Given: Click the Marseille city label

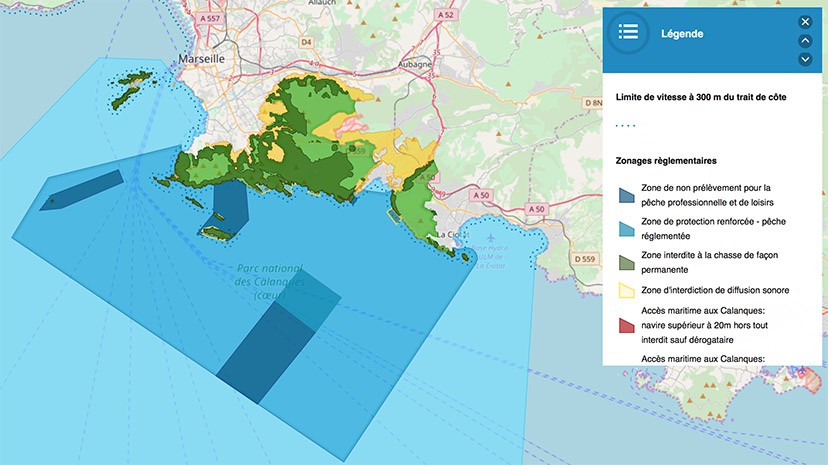Looking at the screenshot, I should coord(201,59).
